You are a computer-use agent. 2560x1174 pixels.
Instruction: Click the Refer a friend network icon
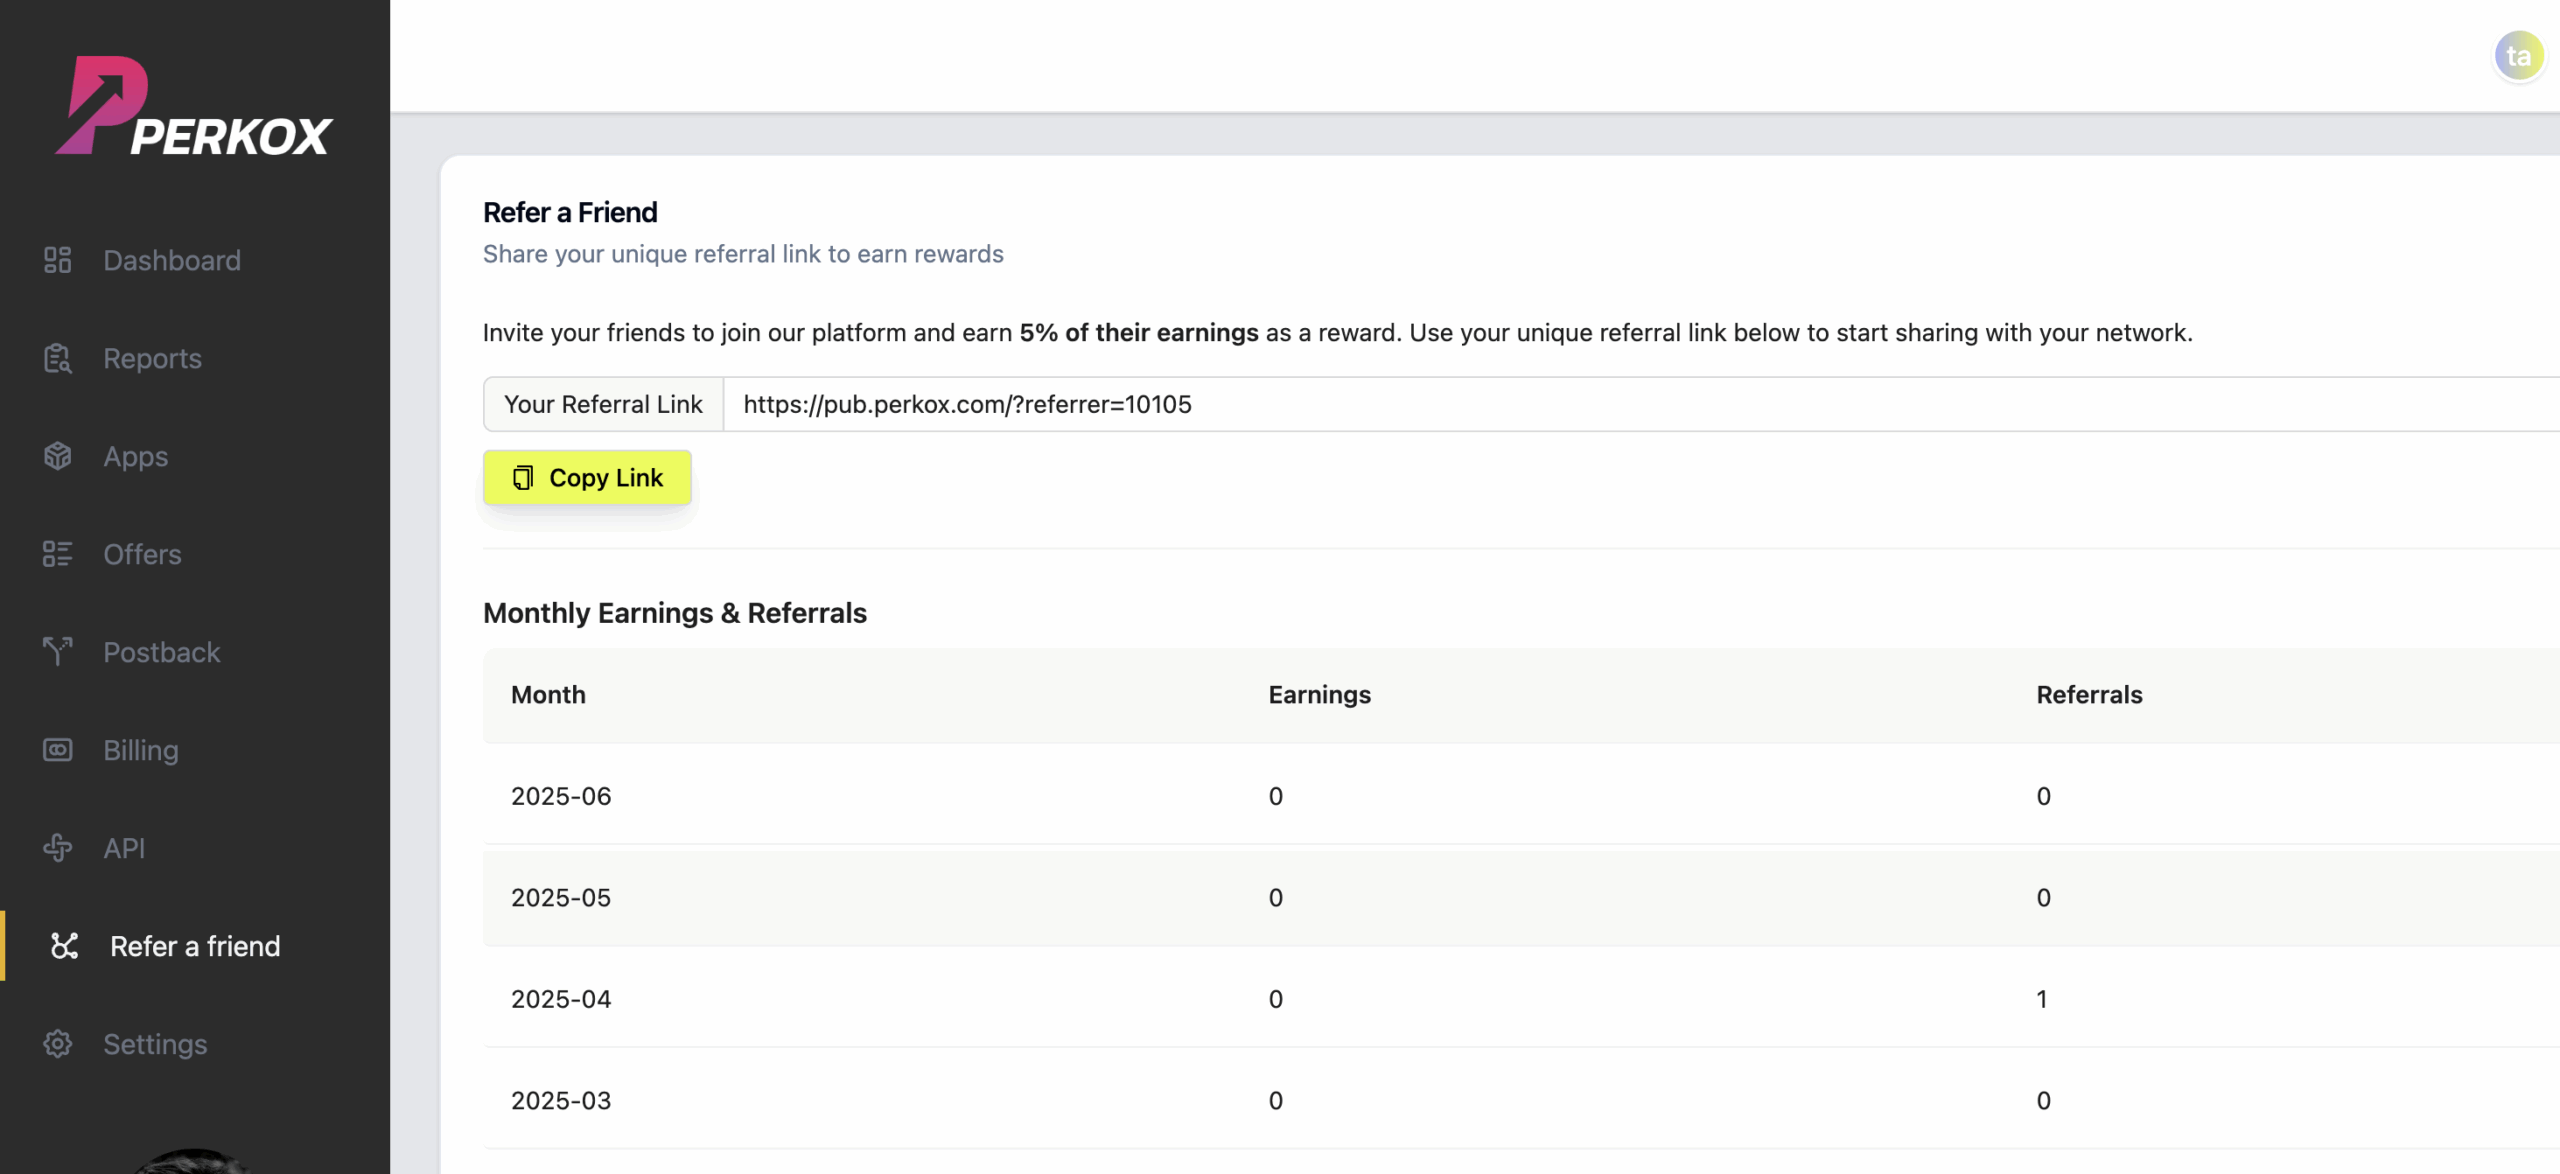tap(64, 946)
